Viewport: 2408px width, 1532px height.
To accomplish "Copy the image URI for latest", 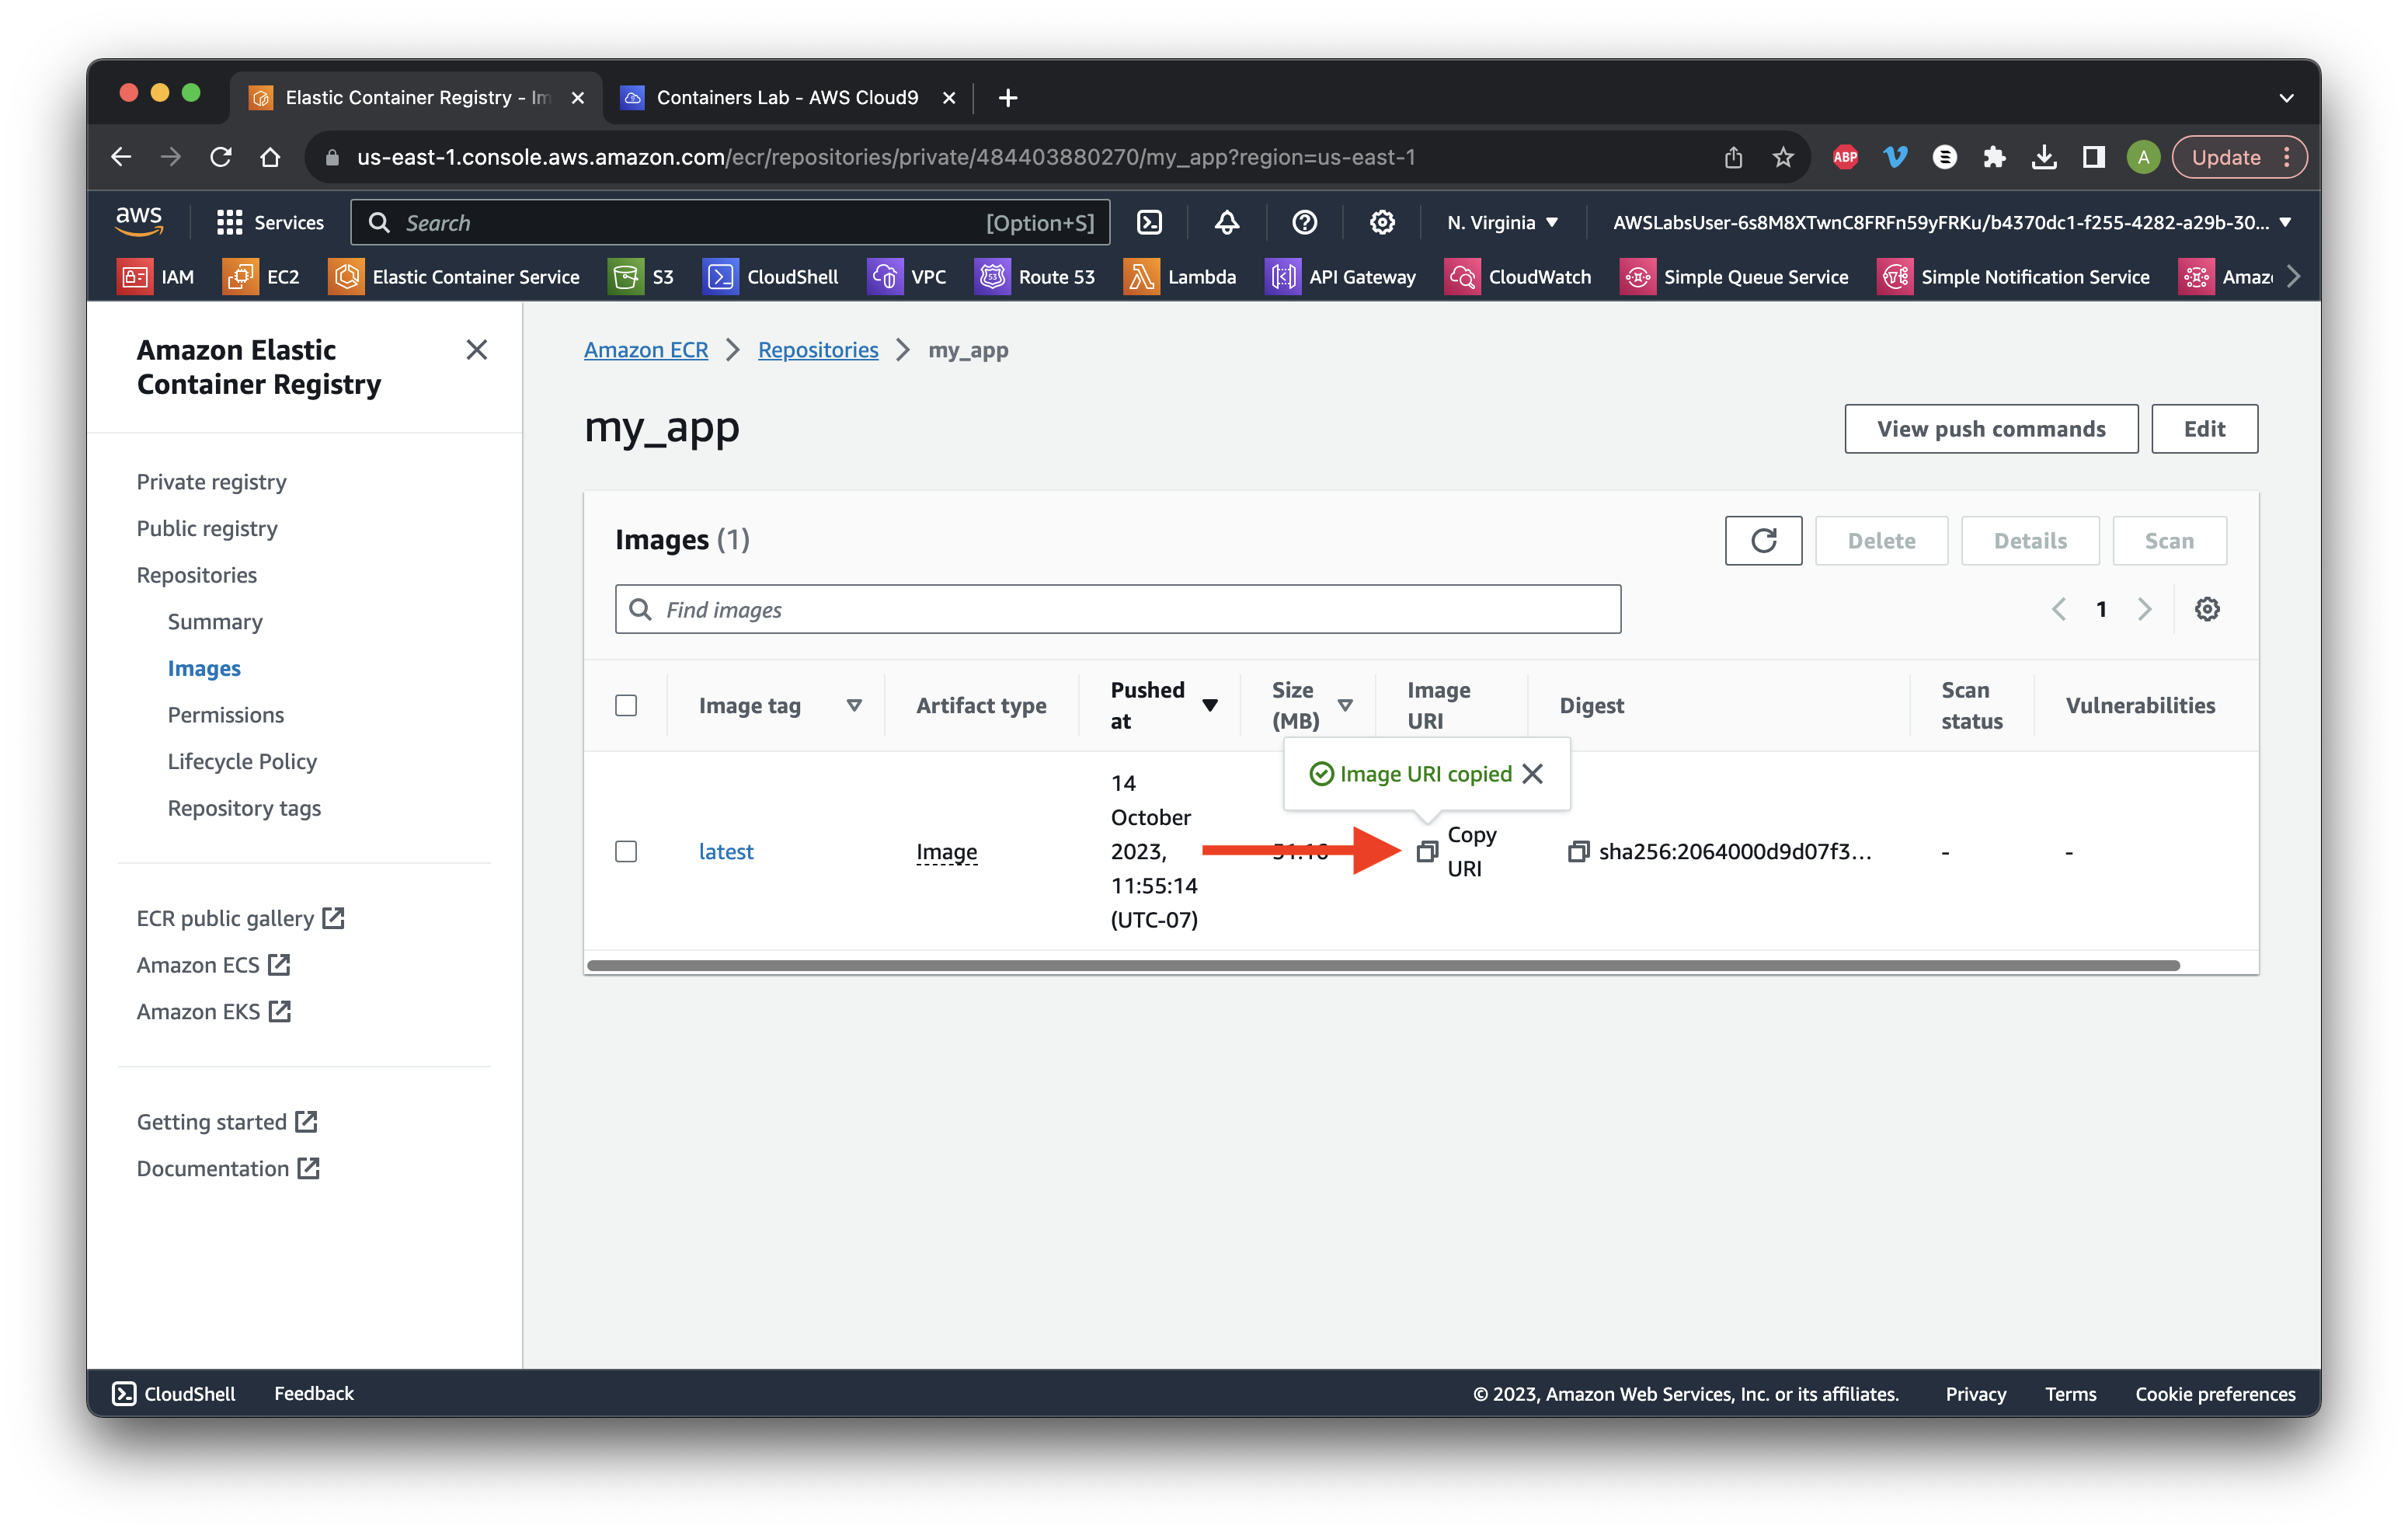I will pyautogui.click(x=1427, y=851).
